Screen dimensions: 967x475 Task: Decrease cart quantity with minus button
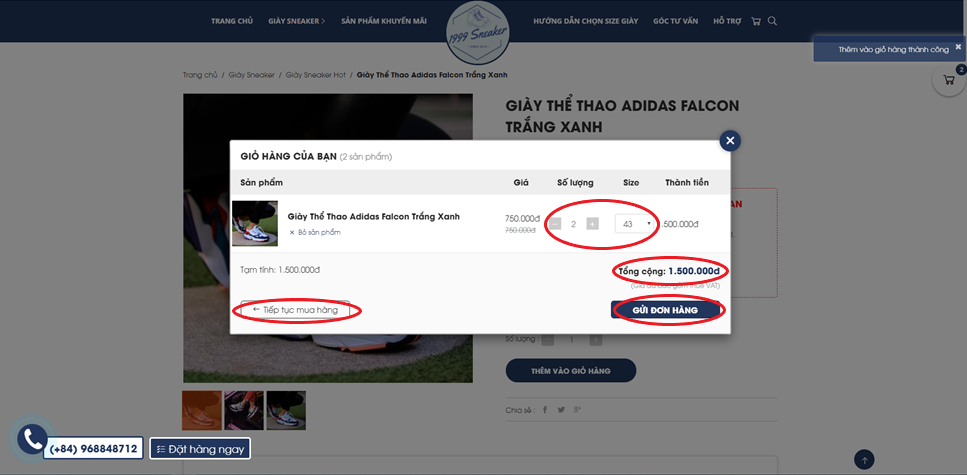pos(555,224)
